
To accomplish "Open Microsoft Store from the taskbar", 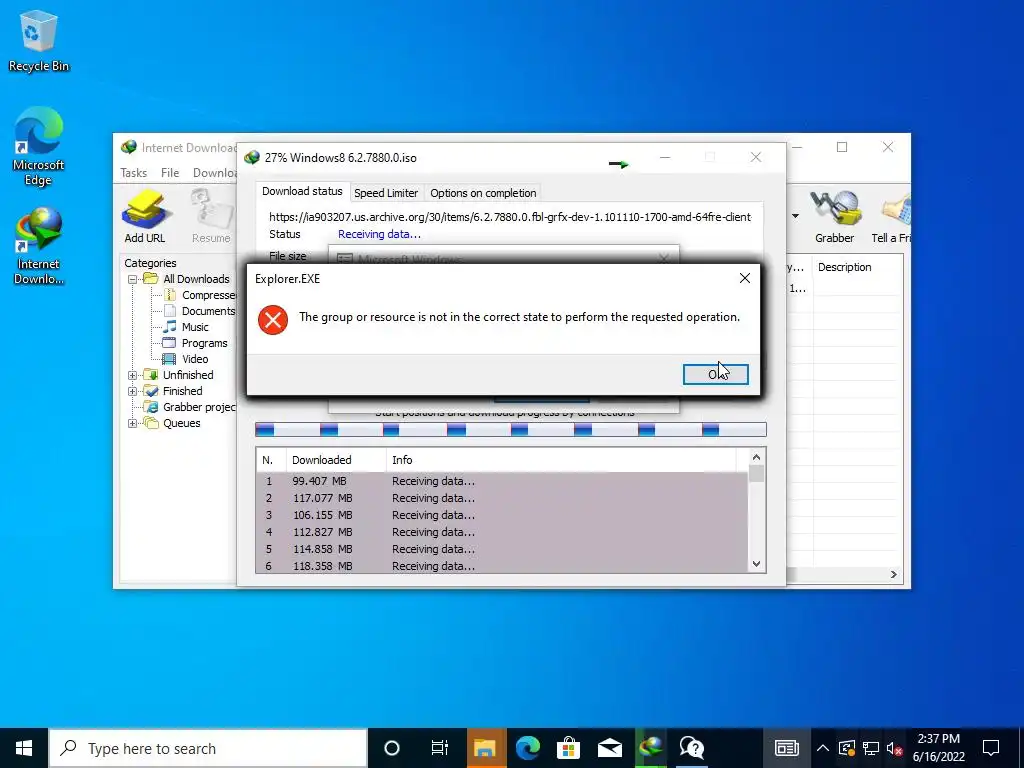I will click(x=568, y=748).
